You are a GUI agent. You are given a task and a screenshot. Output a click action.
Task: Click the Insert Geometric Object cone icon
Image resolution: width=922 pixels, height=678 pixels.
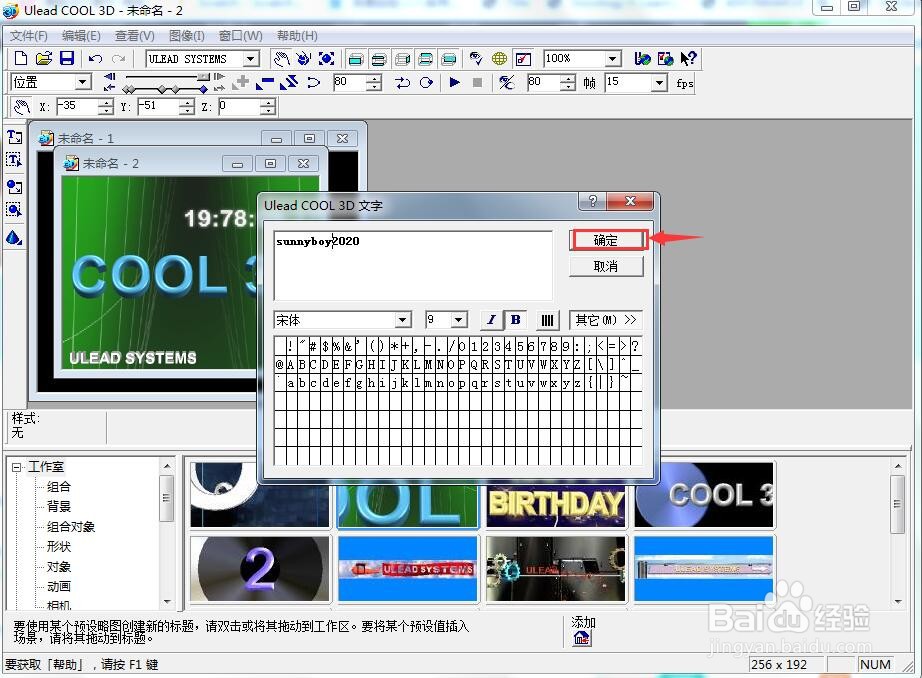pos(14,238)
